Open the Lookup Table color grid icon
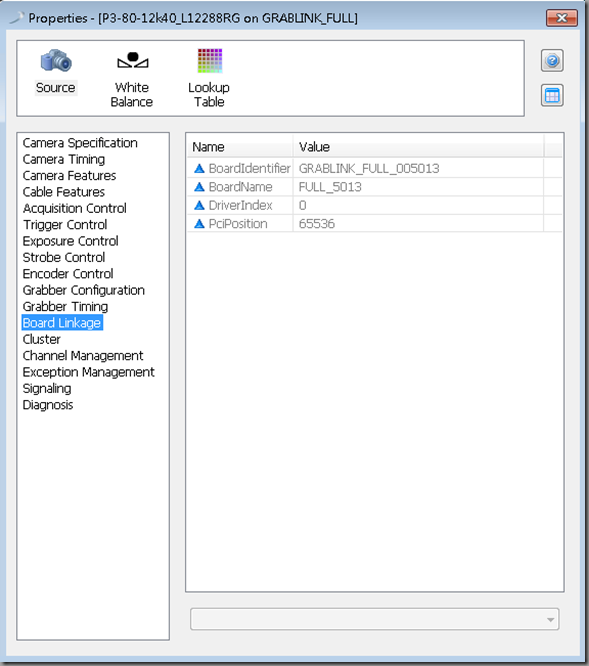This screenshot has height=666, width=589. pyautogui.click(x=210, y=61)
